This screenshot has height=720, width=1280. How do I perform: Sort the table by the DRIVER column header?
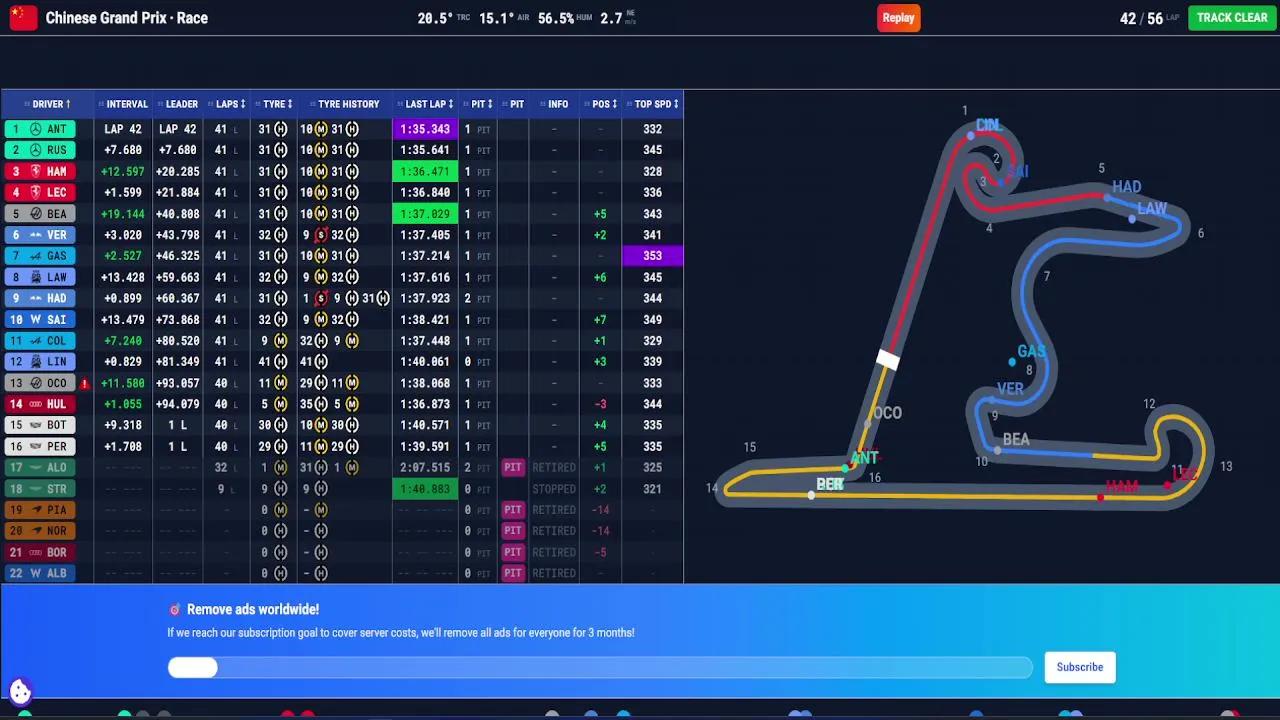point(48,104)
